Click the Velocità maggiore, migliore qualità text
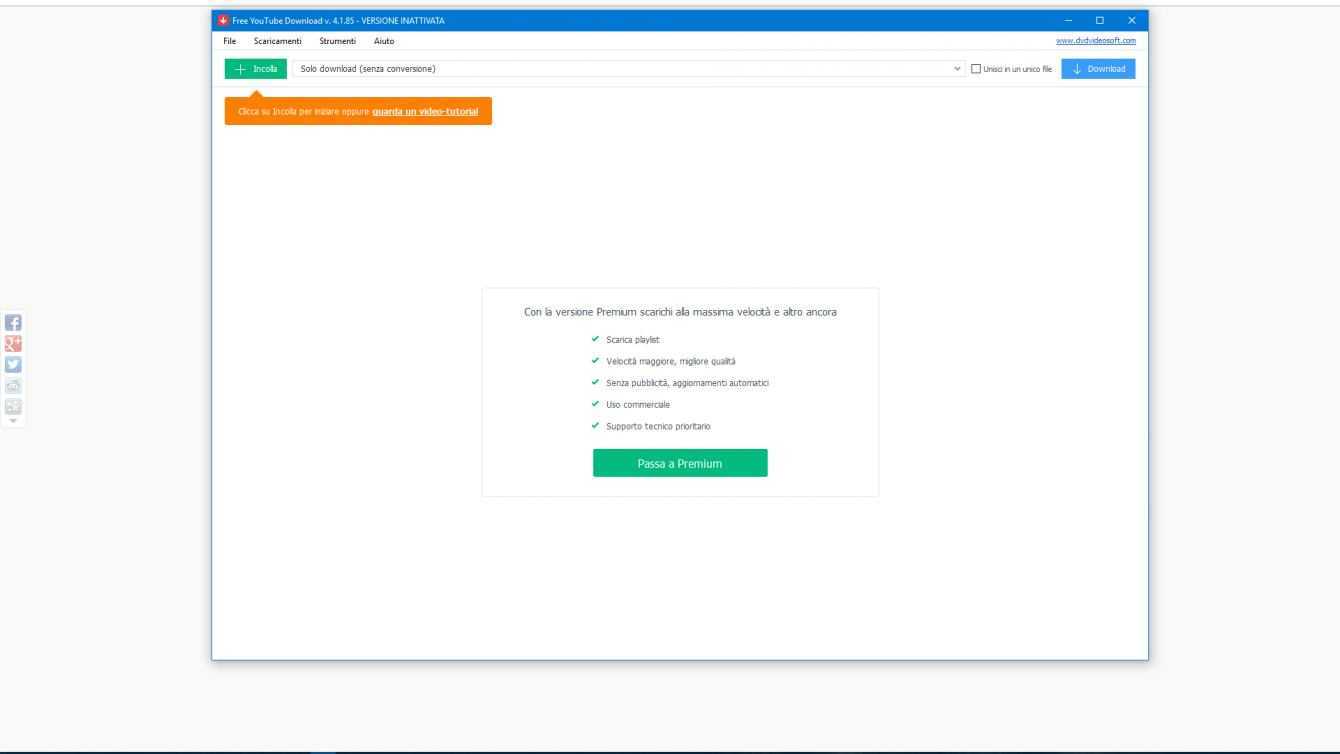The image size is (1340, 754). pos(671,361)
